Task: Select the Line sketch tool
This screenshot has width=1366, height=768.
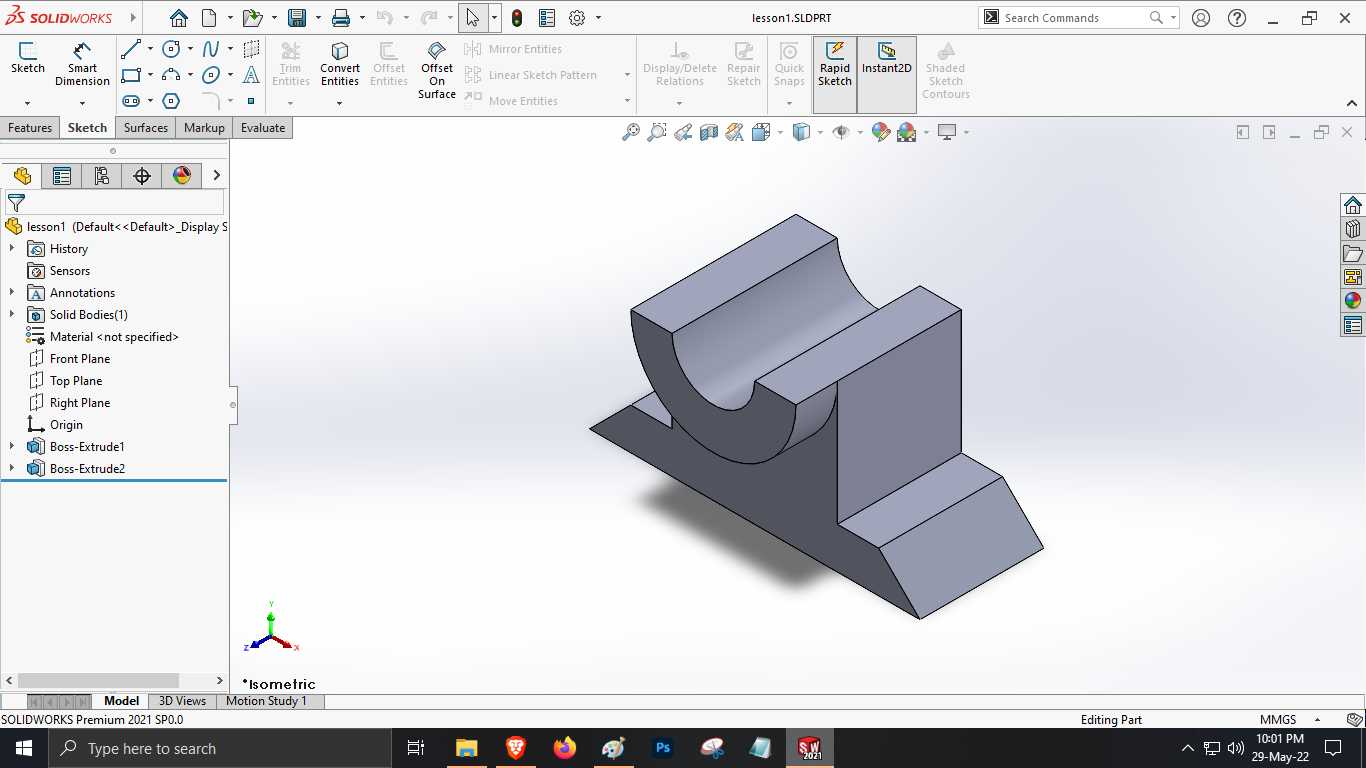Action: [131, 49]
